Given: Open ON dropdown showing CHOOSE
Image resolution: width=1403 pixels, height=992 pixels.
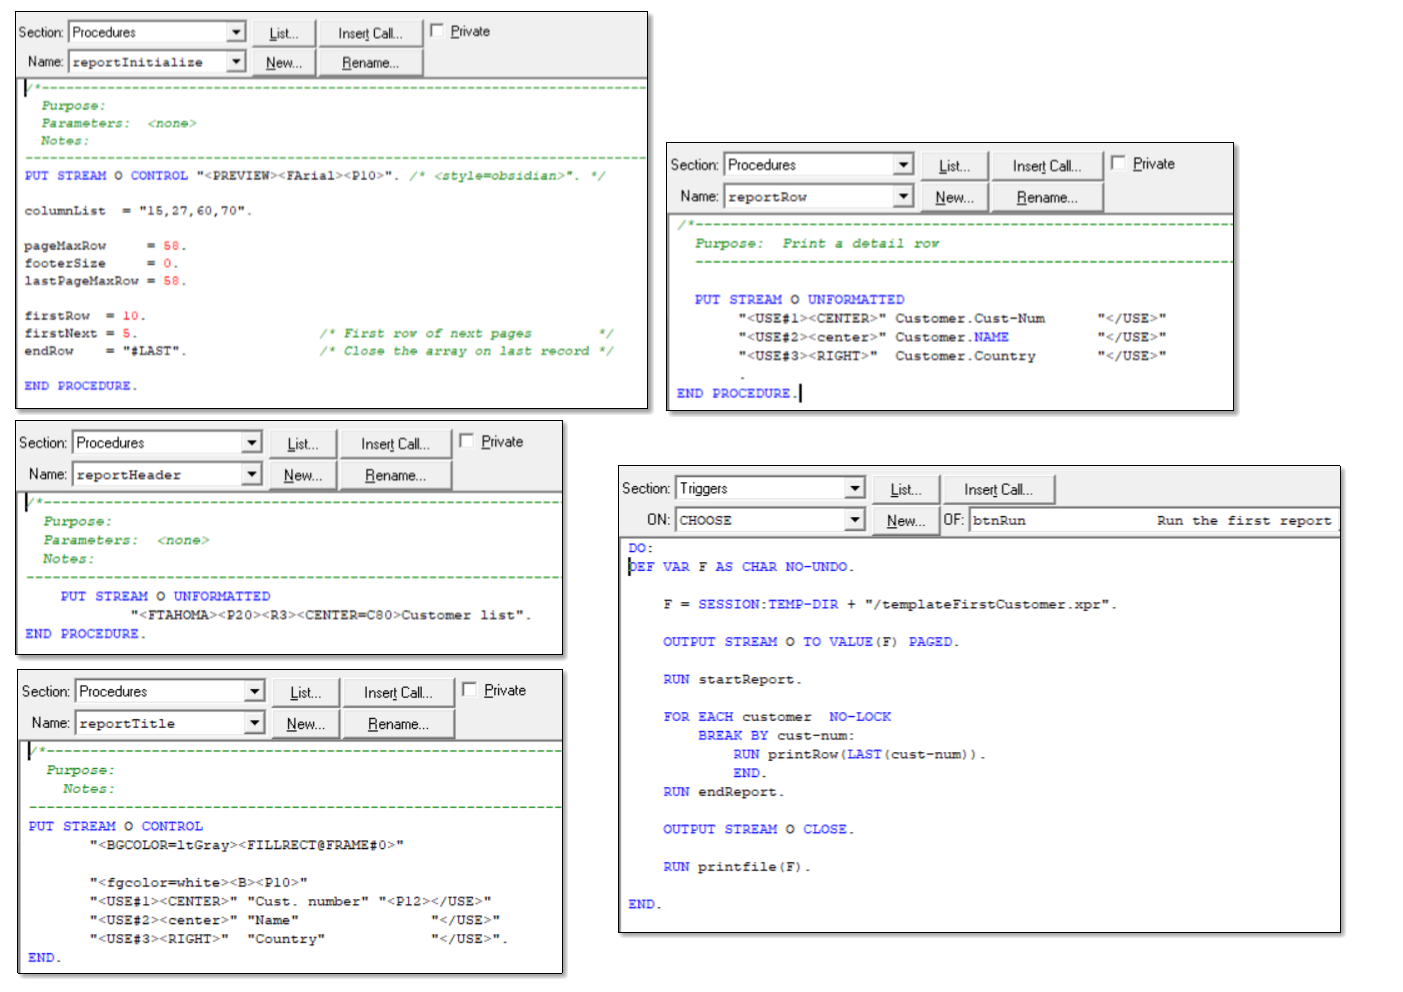Looking at the screenshot, I should click(x=855, y=520).
